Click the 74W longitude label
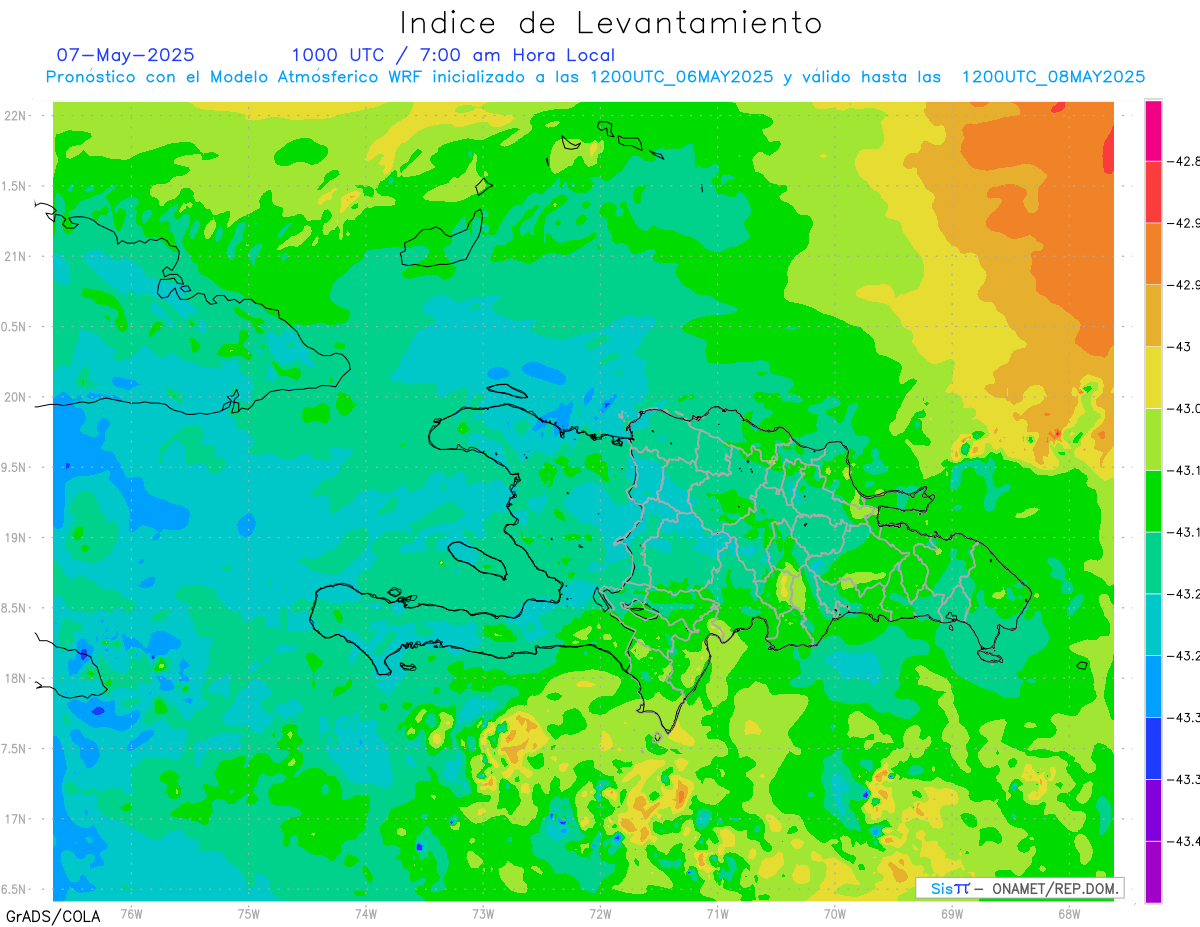The width and height of the screenshot is (1200, 927). [365, 913]
